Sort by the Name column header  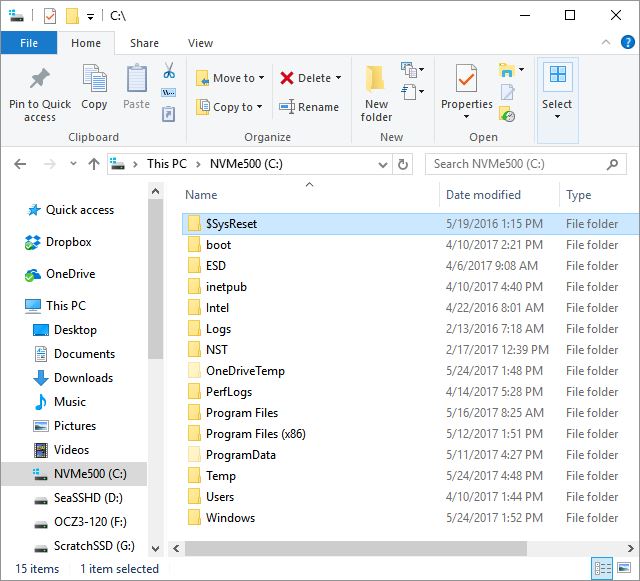click(309, 195)
